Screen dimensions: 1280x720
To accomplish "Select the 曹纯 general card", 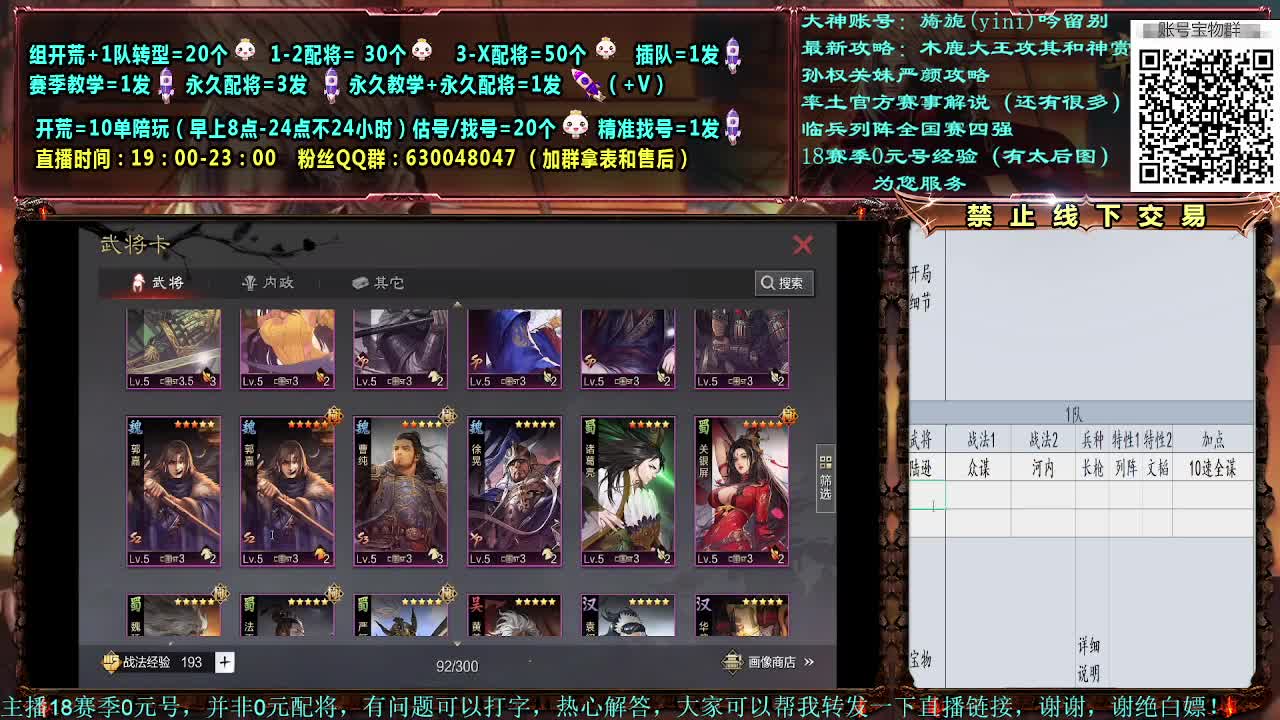I will 401,491.
